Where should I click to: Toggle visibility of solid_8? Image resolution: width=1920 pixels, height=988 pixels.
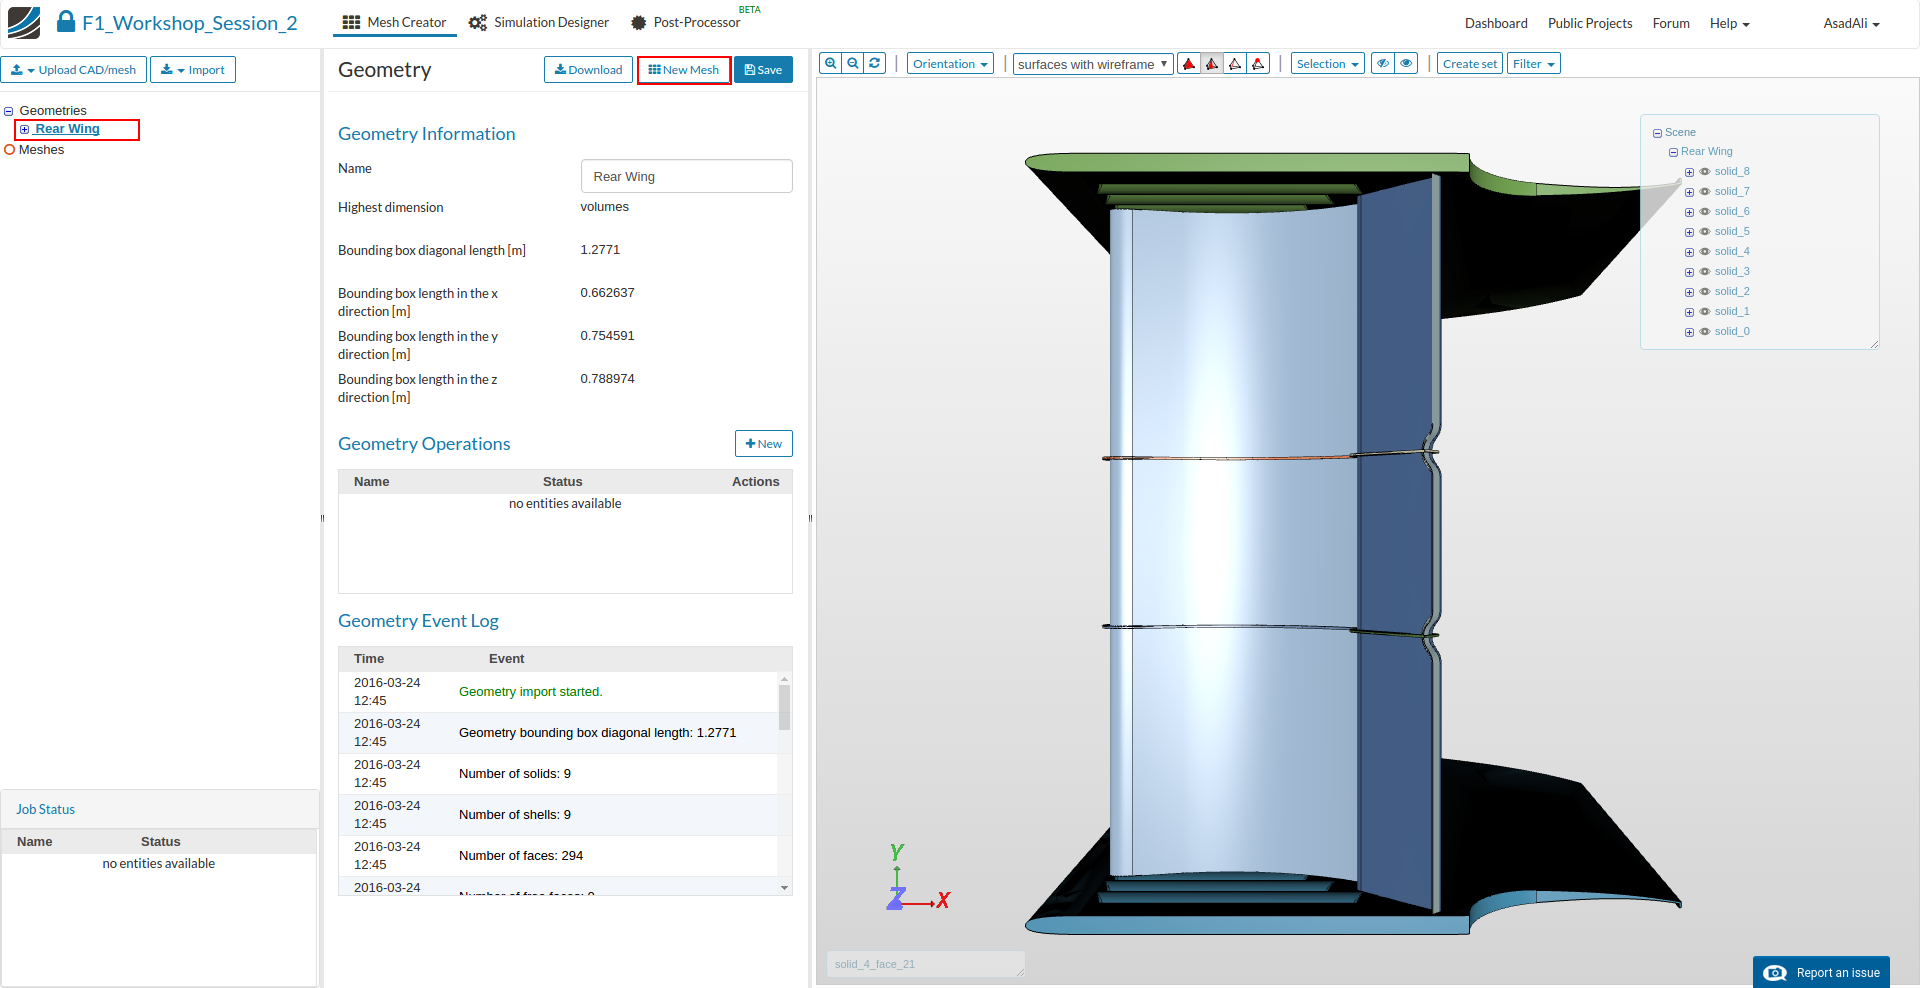[1705, 172]
